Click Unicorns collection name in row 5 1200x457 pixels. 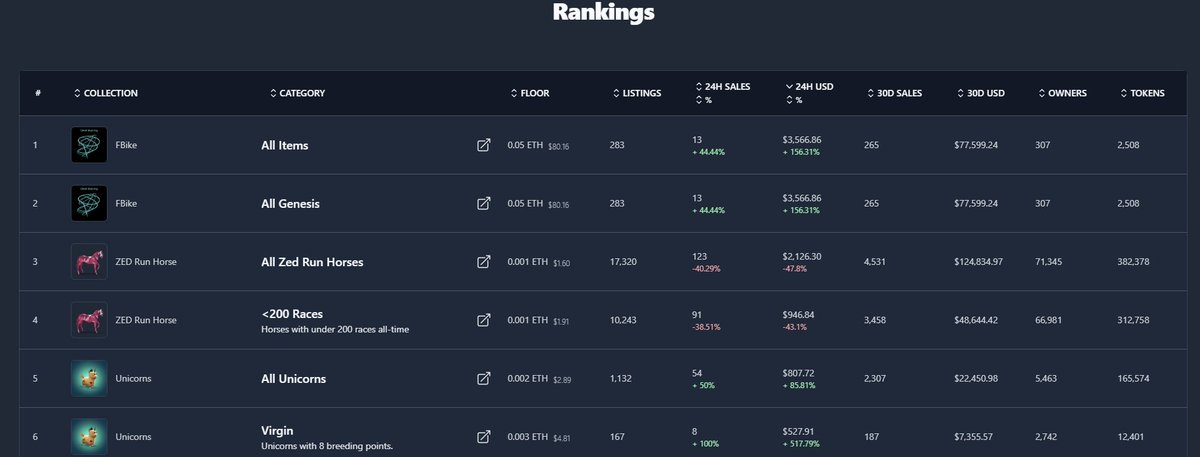(133, 379)
